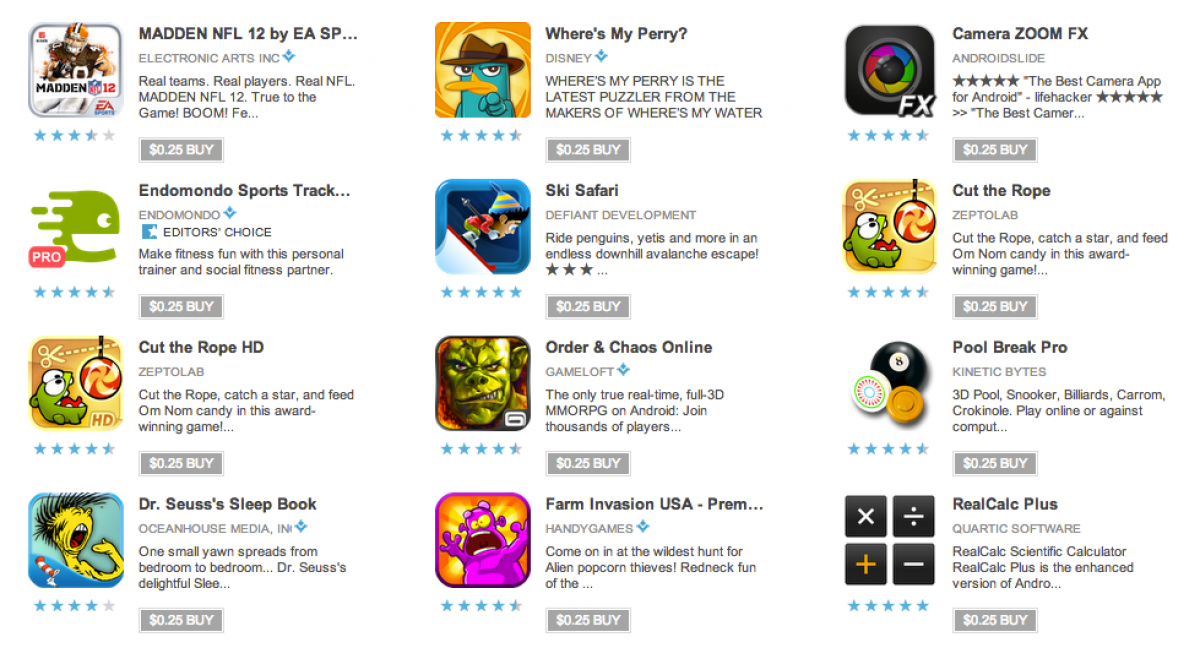Open the Cut the Rope HD icon
The image size is (1200, 648).
[x=76, y=384]
